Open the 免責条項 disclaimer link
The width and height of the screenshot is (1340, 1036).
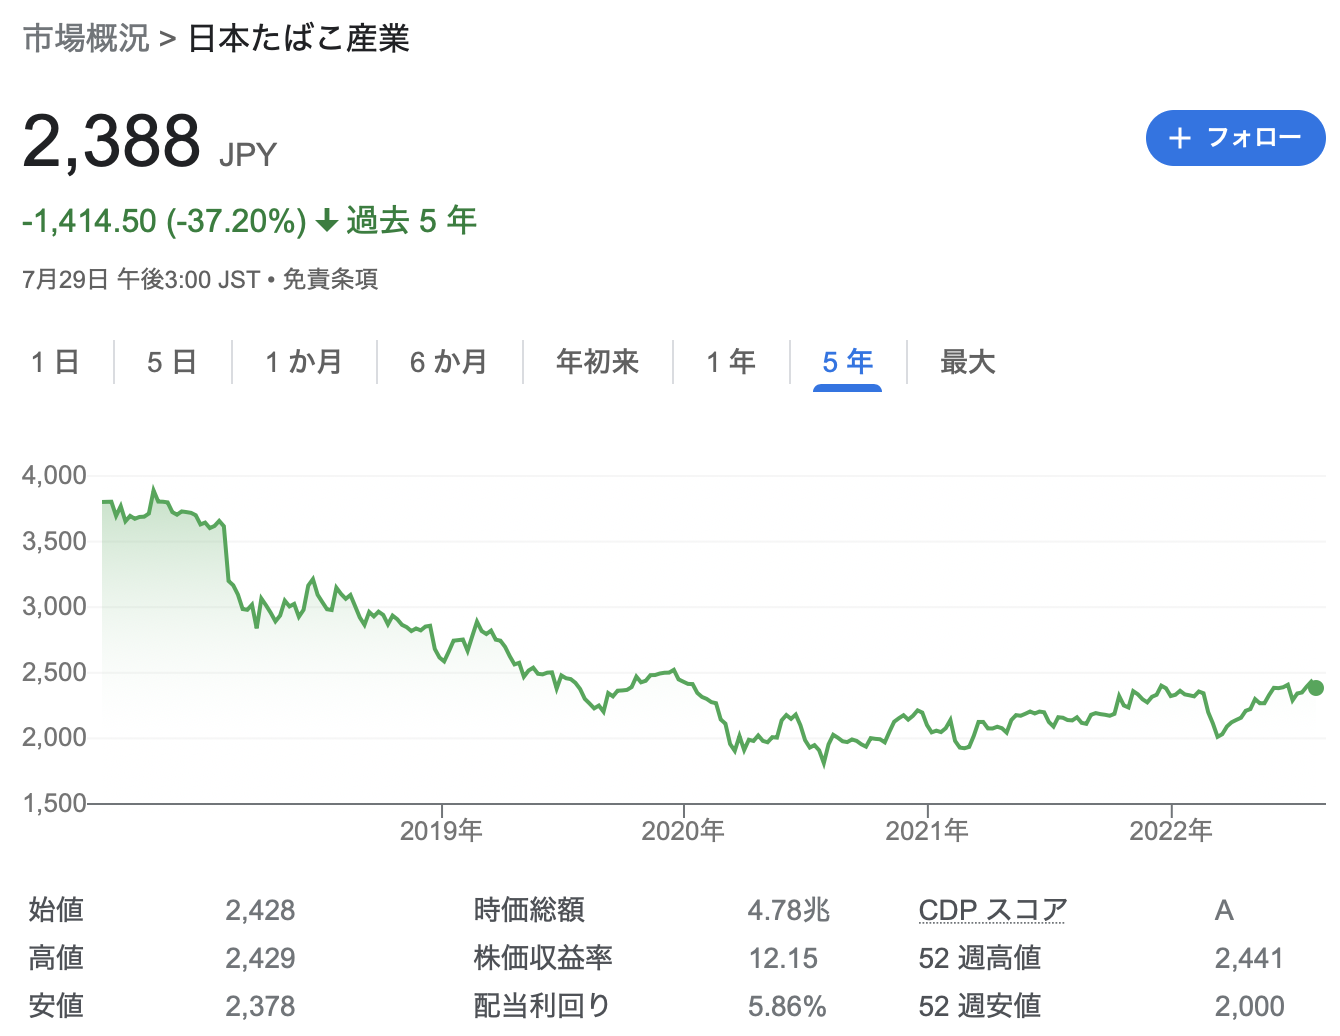click(330, 279)
